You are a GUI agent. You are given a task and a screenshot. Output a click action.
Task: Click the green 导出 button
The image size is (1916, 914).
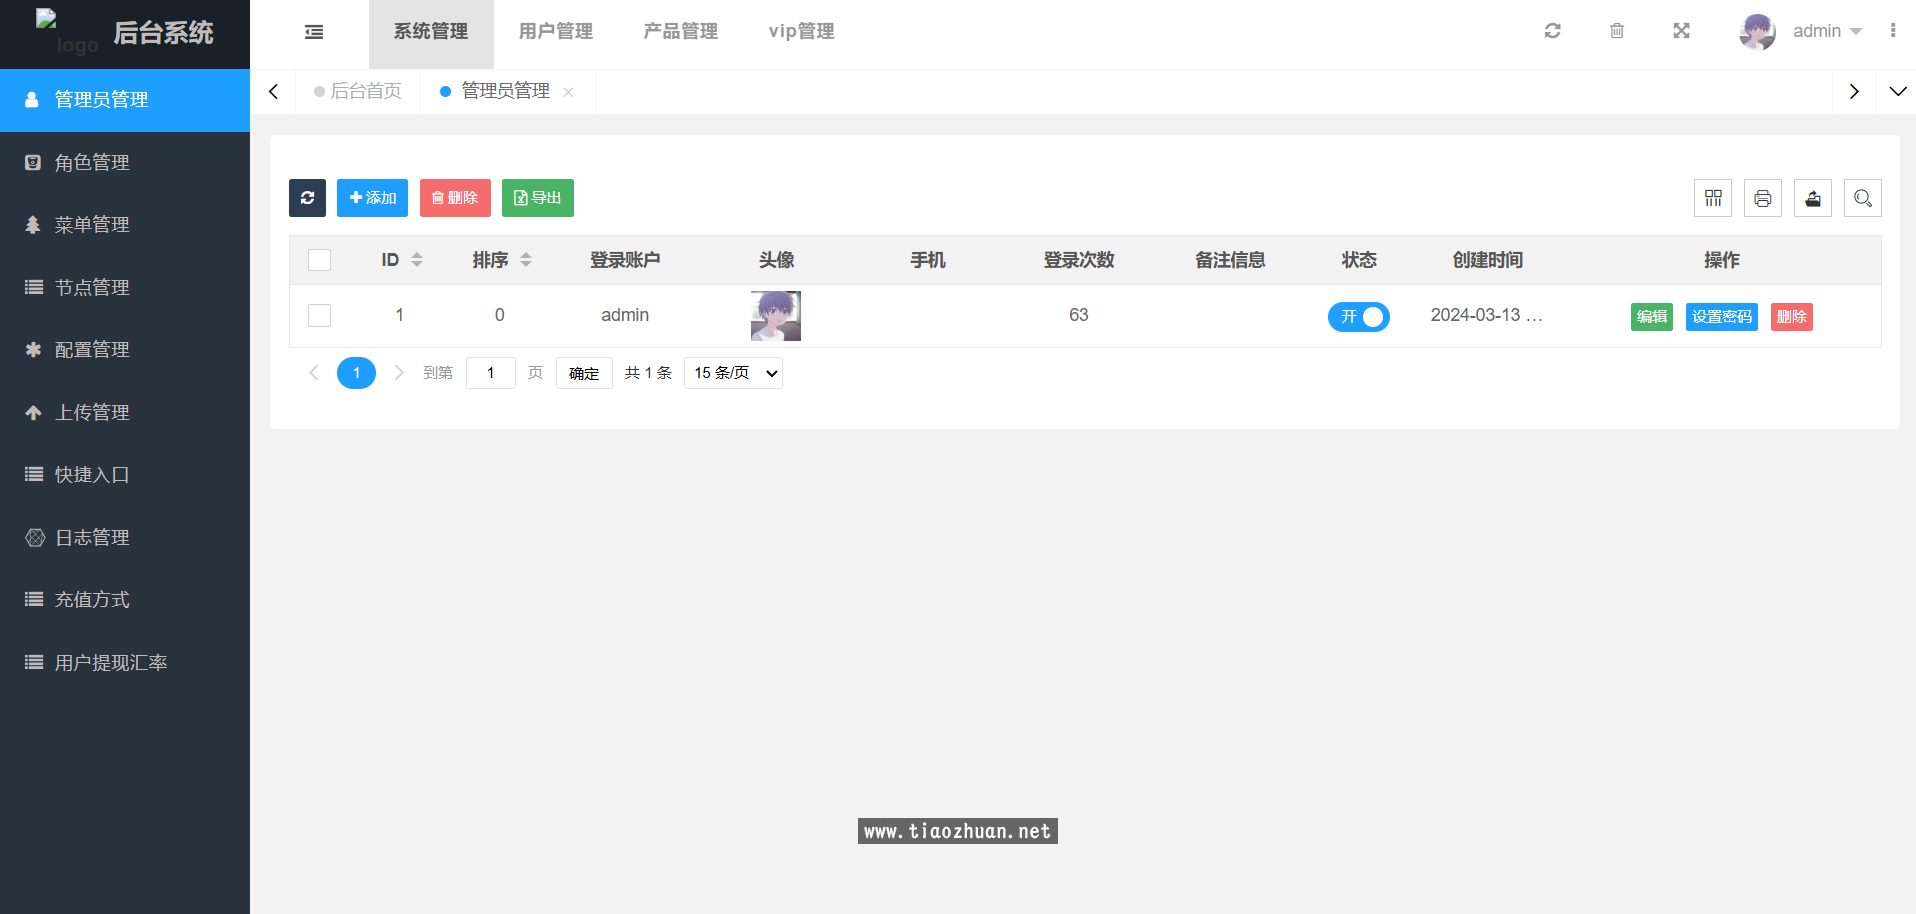[538, 198]
